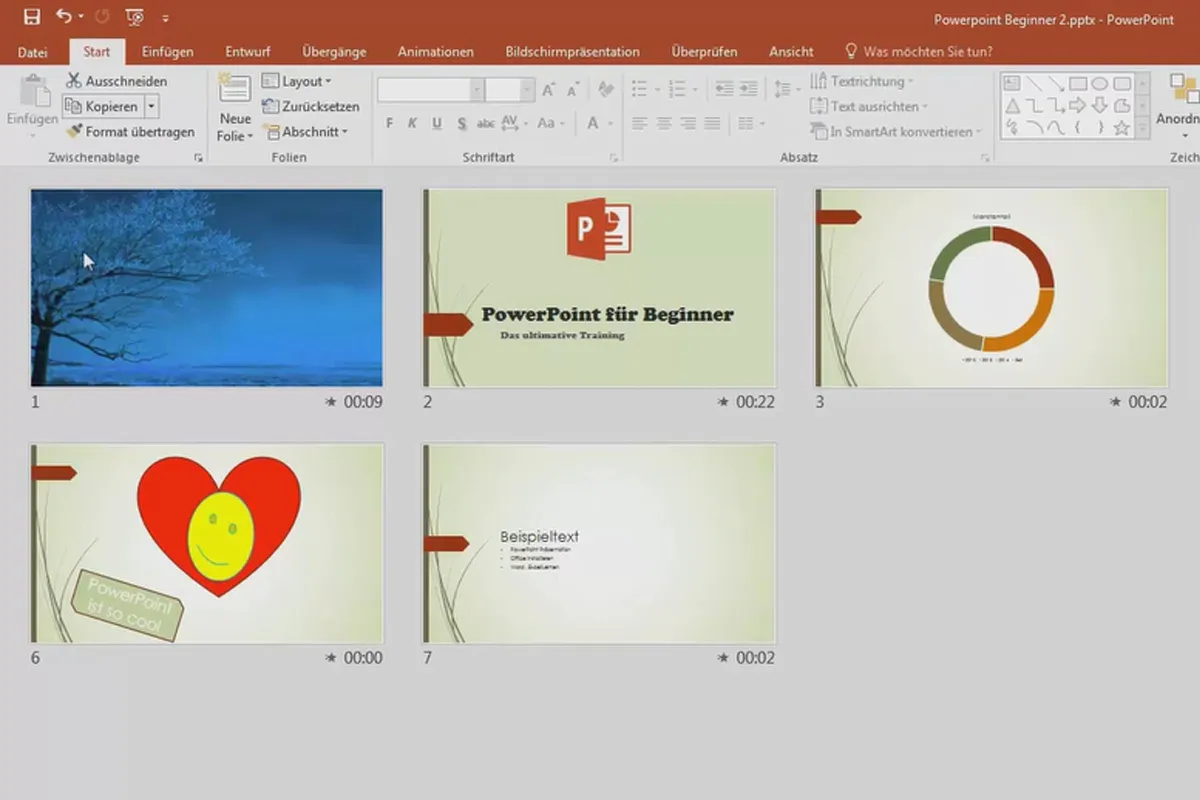Open the Absatz dialog launcher
1200x800 pixels.
pos(985,158)
